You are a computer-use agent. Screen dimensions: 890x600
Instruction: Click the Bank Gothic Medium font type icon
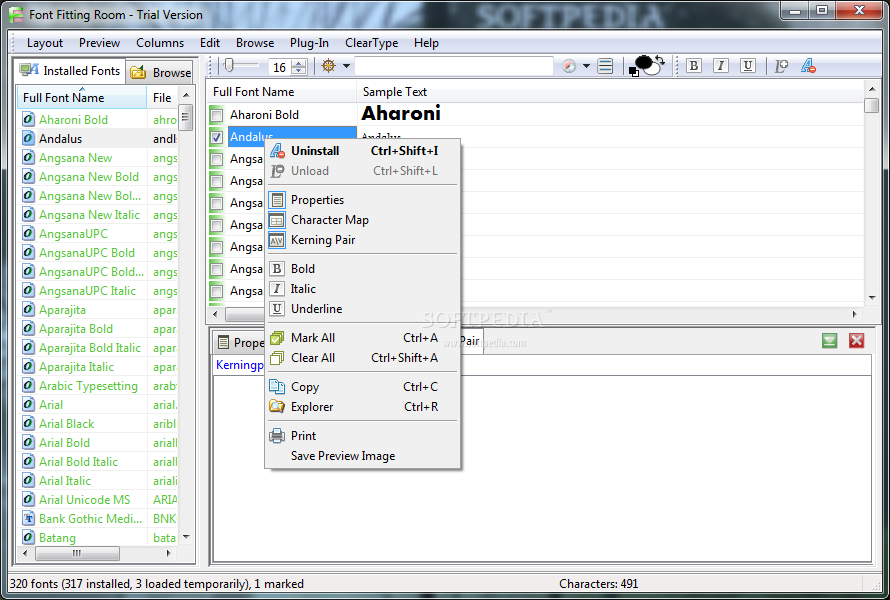point(28,518)
